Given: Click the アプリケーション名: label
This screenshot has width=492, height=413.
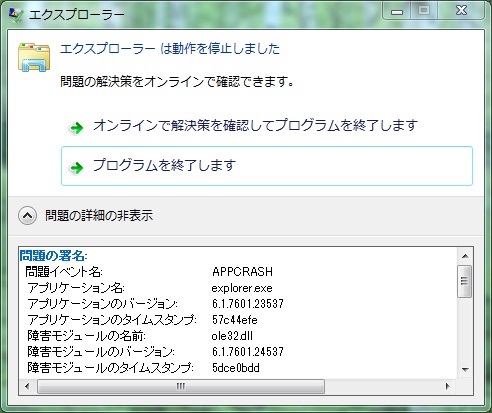Looking at the screenshot, I should (76, 288).
